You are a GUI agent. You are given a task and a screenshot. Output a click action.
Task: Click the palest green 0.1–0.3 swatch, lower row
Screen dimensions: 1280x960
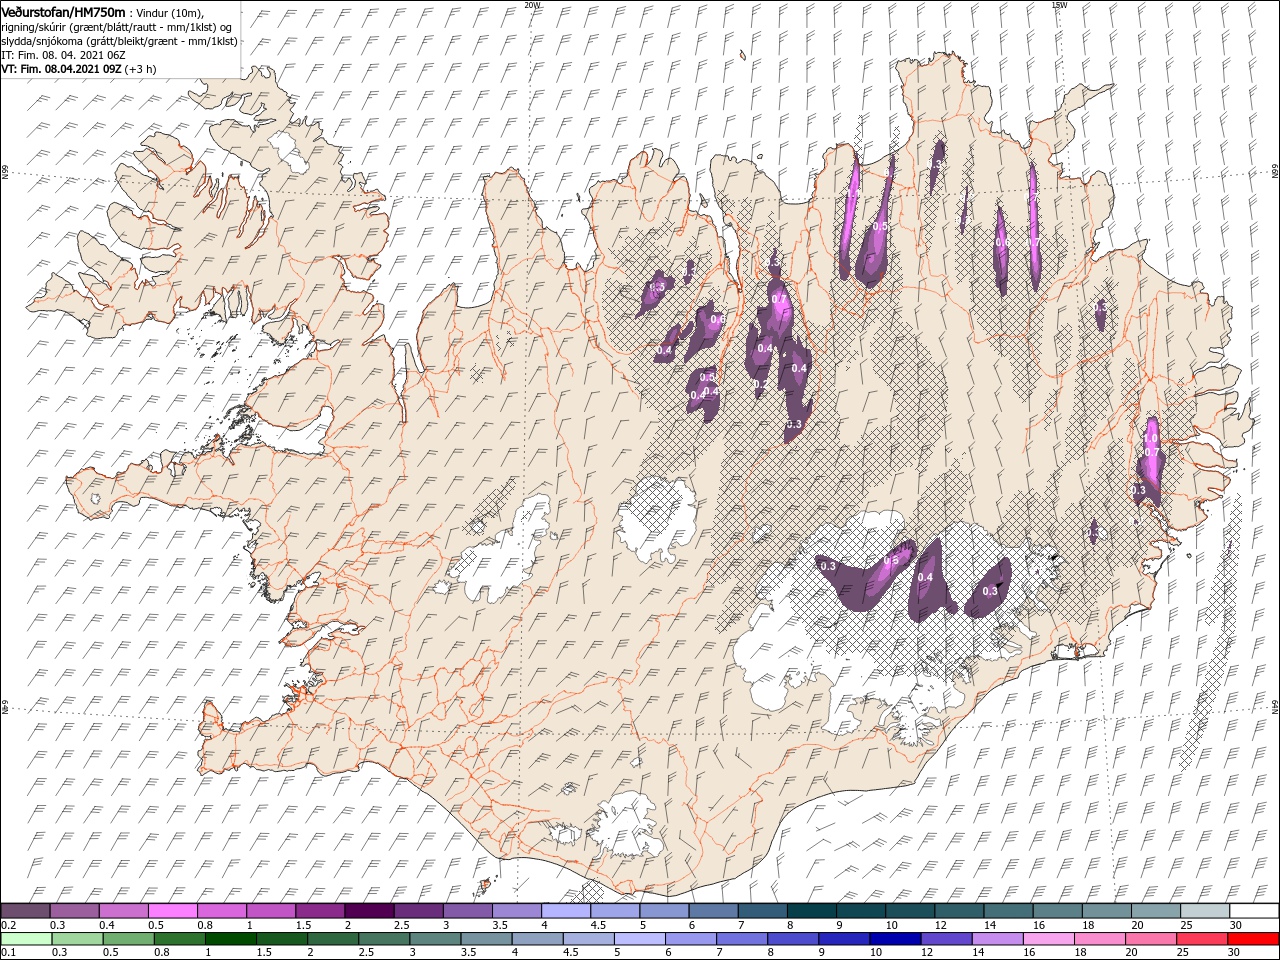click(26, 939)
